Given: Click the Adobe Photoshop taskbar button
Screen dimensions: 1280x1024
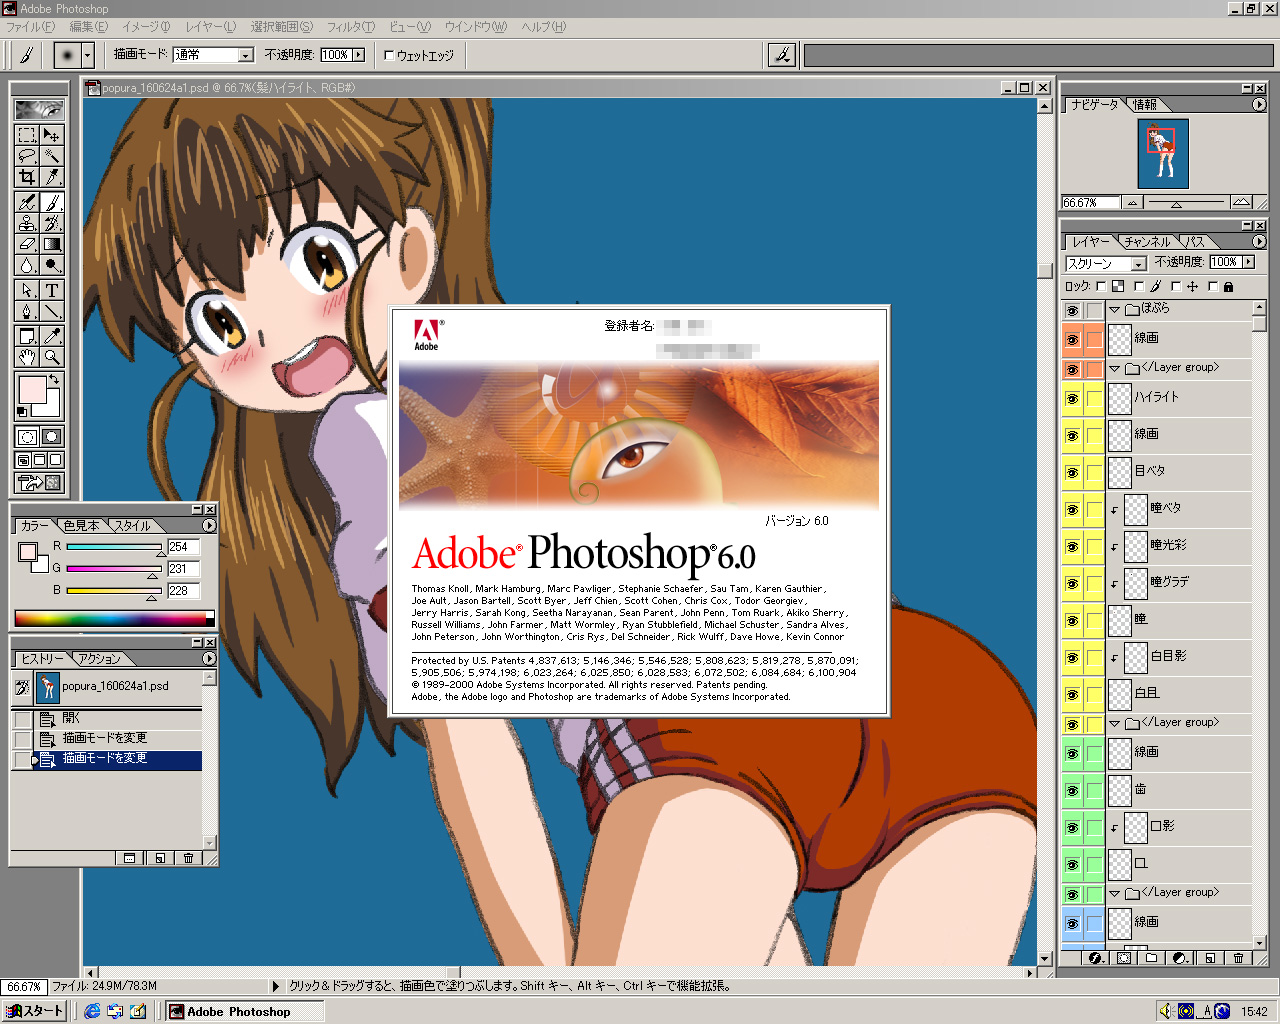Looking at the screenshot, I should pyautogui.click(x=245, y=1011).
